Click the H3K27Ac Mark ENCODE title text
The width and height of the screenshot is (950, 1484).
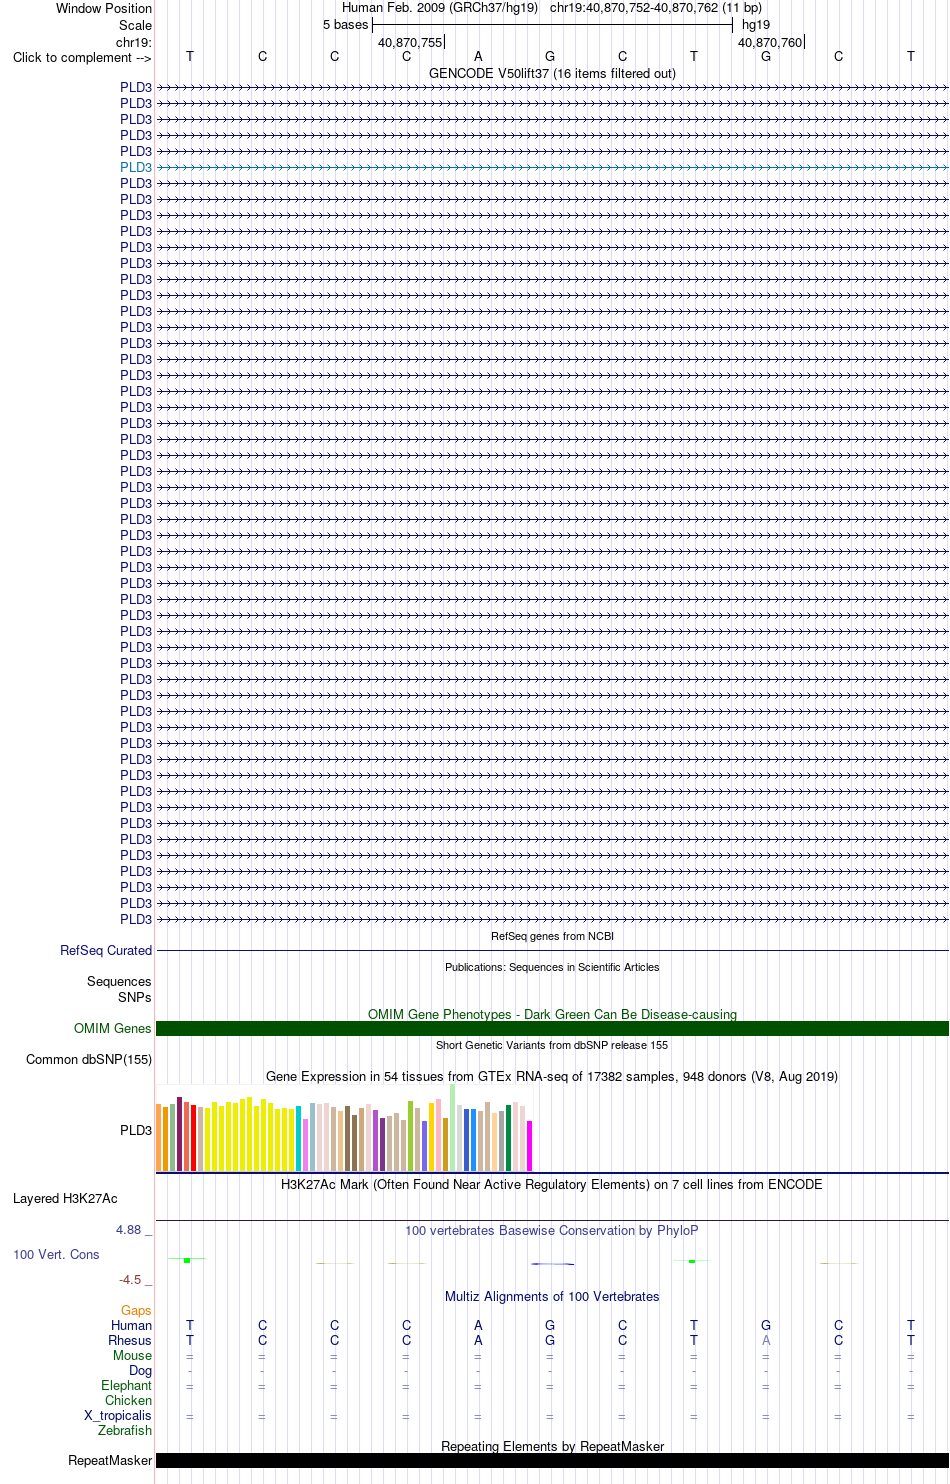(x=552, y=1184)
